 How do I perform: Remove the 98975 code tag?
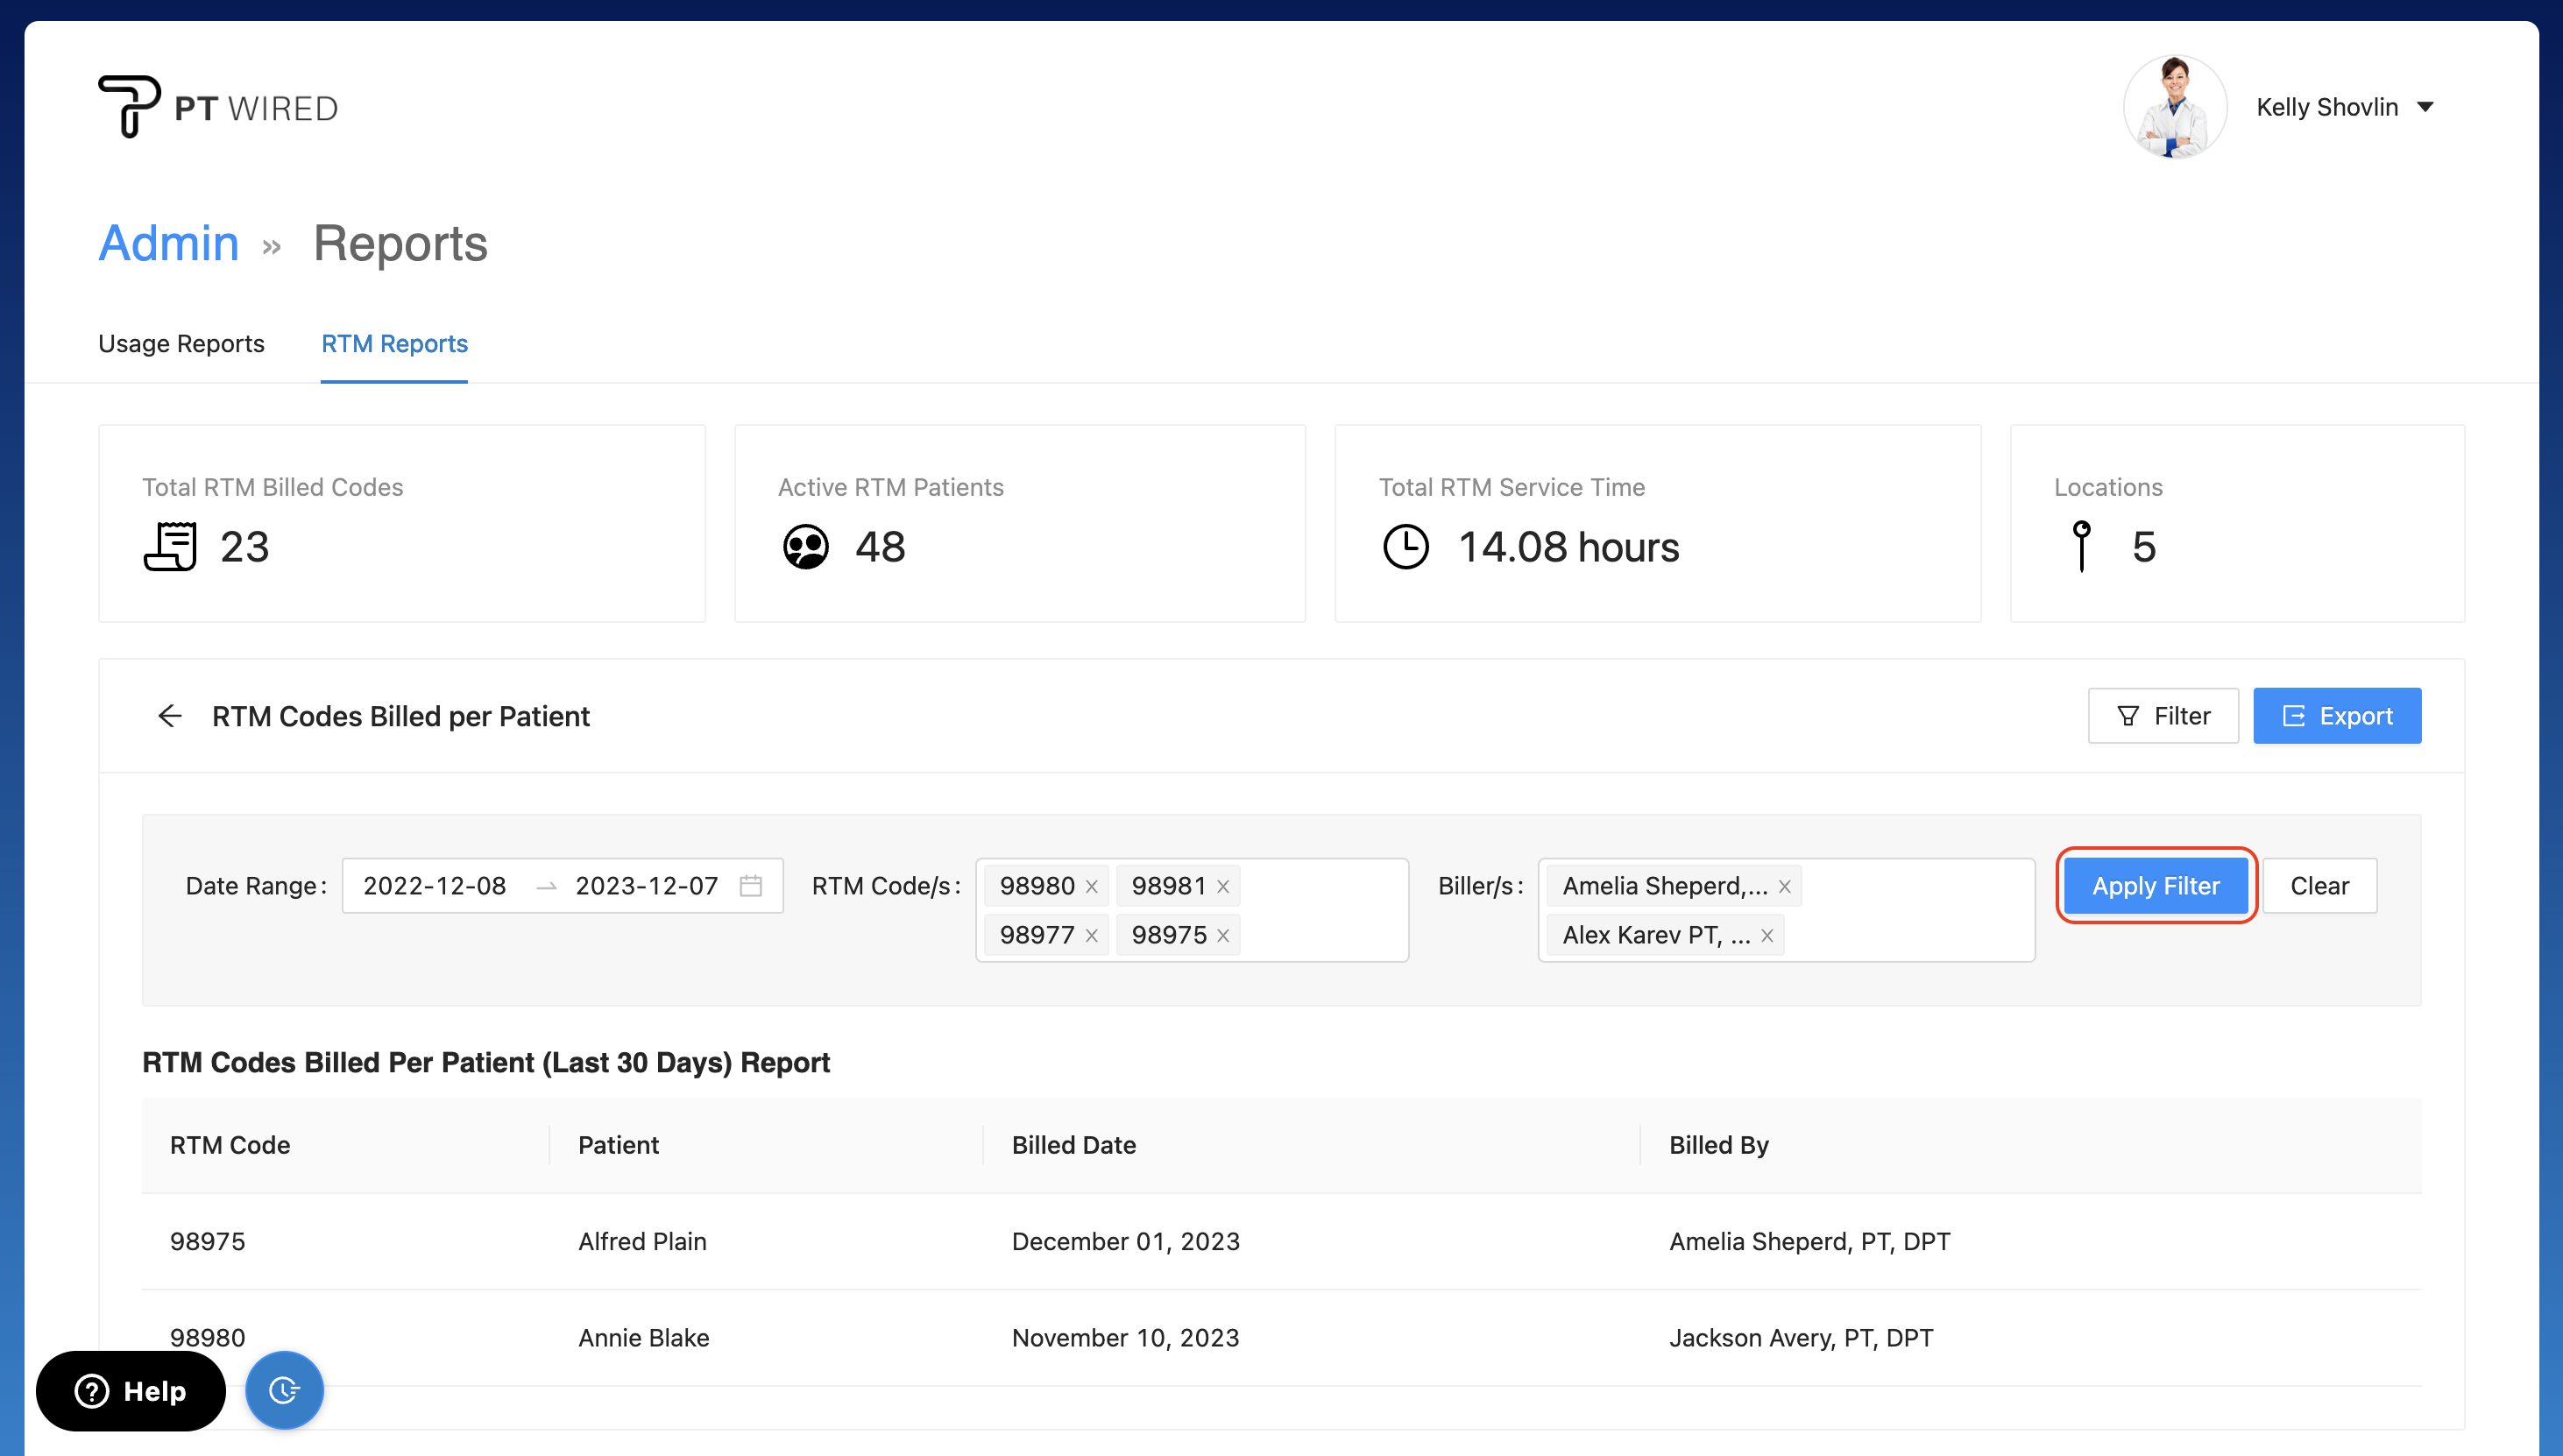click(1222, 936)
